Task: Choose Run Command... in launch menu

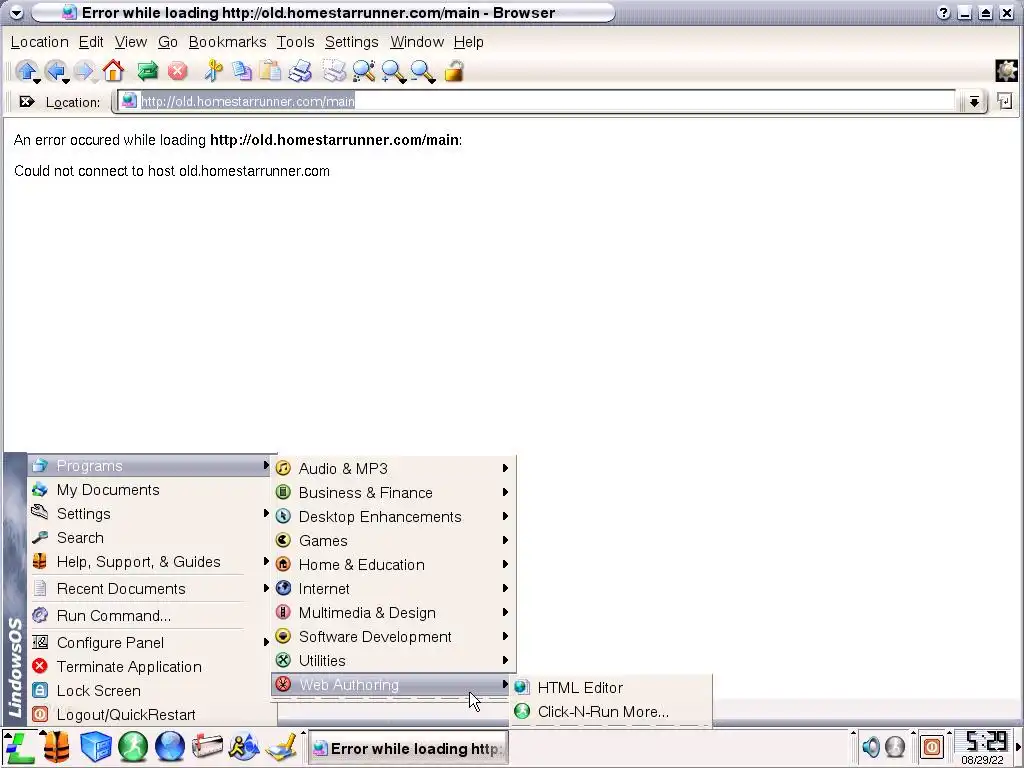Action: tap(149, 616)
